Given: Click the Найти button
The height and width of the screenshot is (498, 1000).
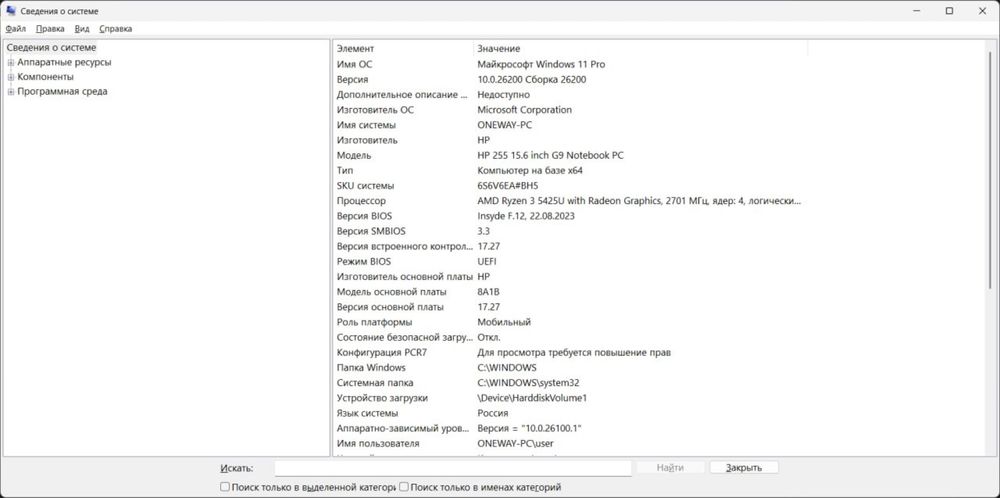Looking at the screenshot, I should 670,468.
